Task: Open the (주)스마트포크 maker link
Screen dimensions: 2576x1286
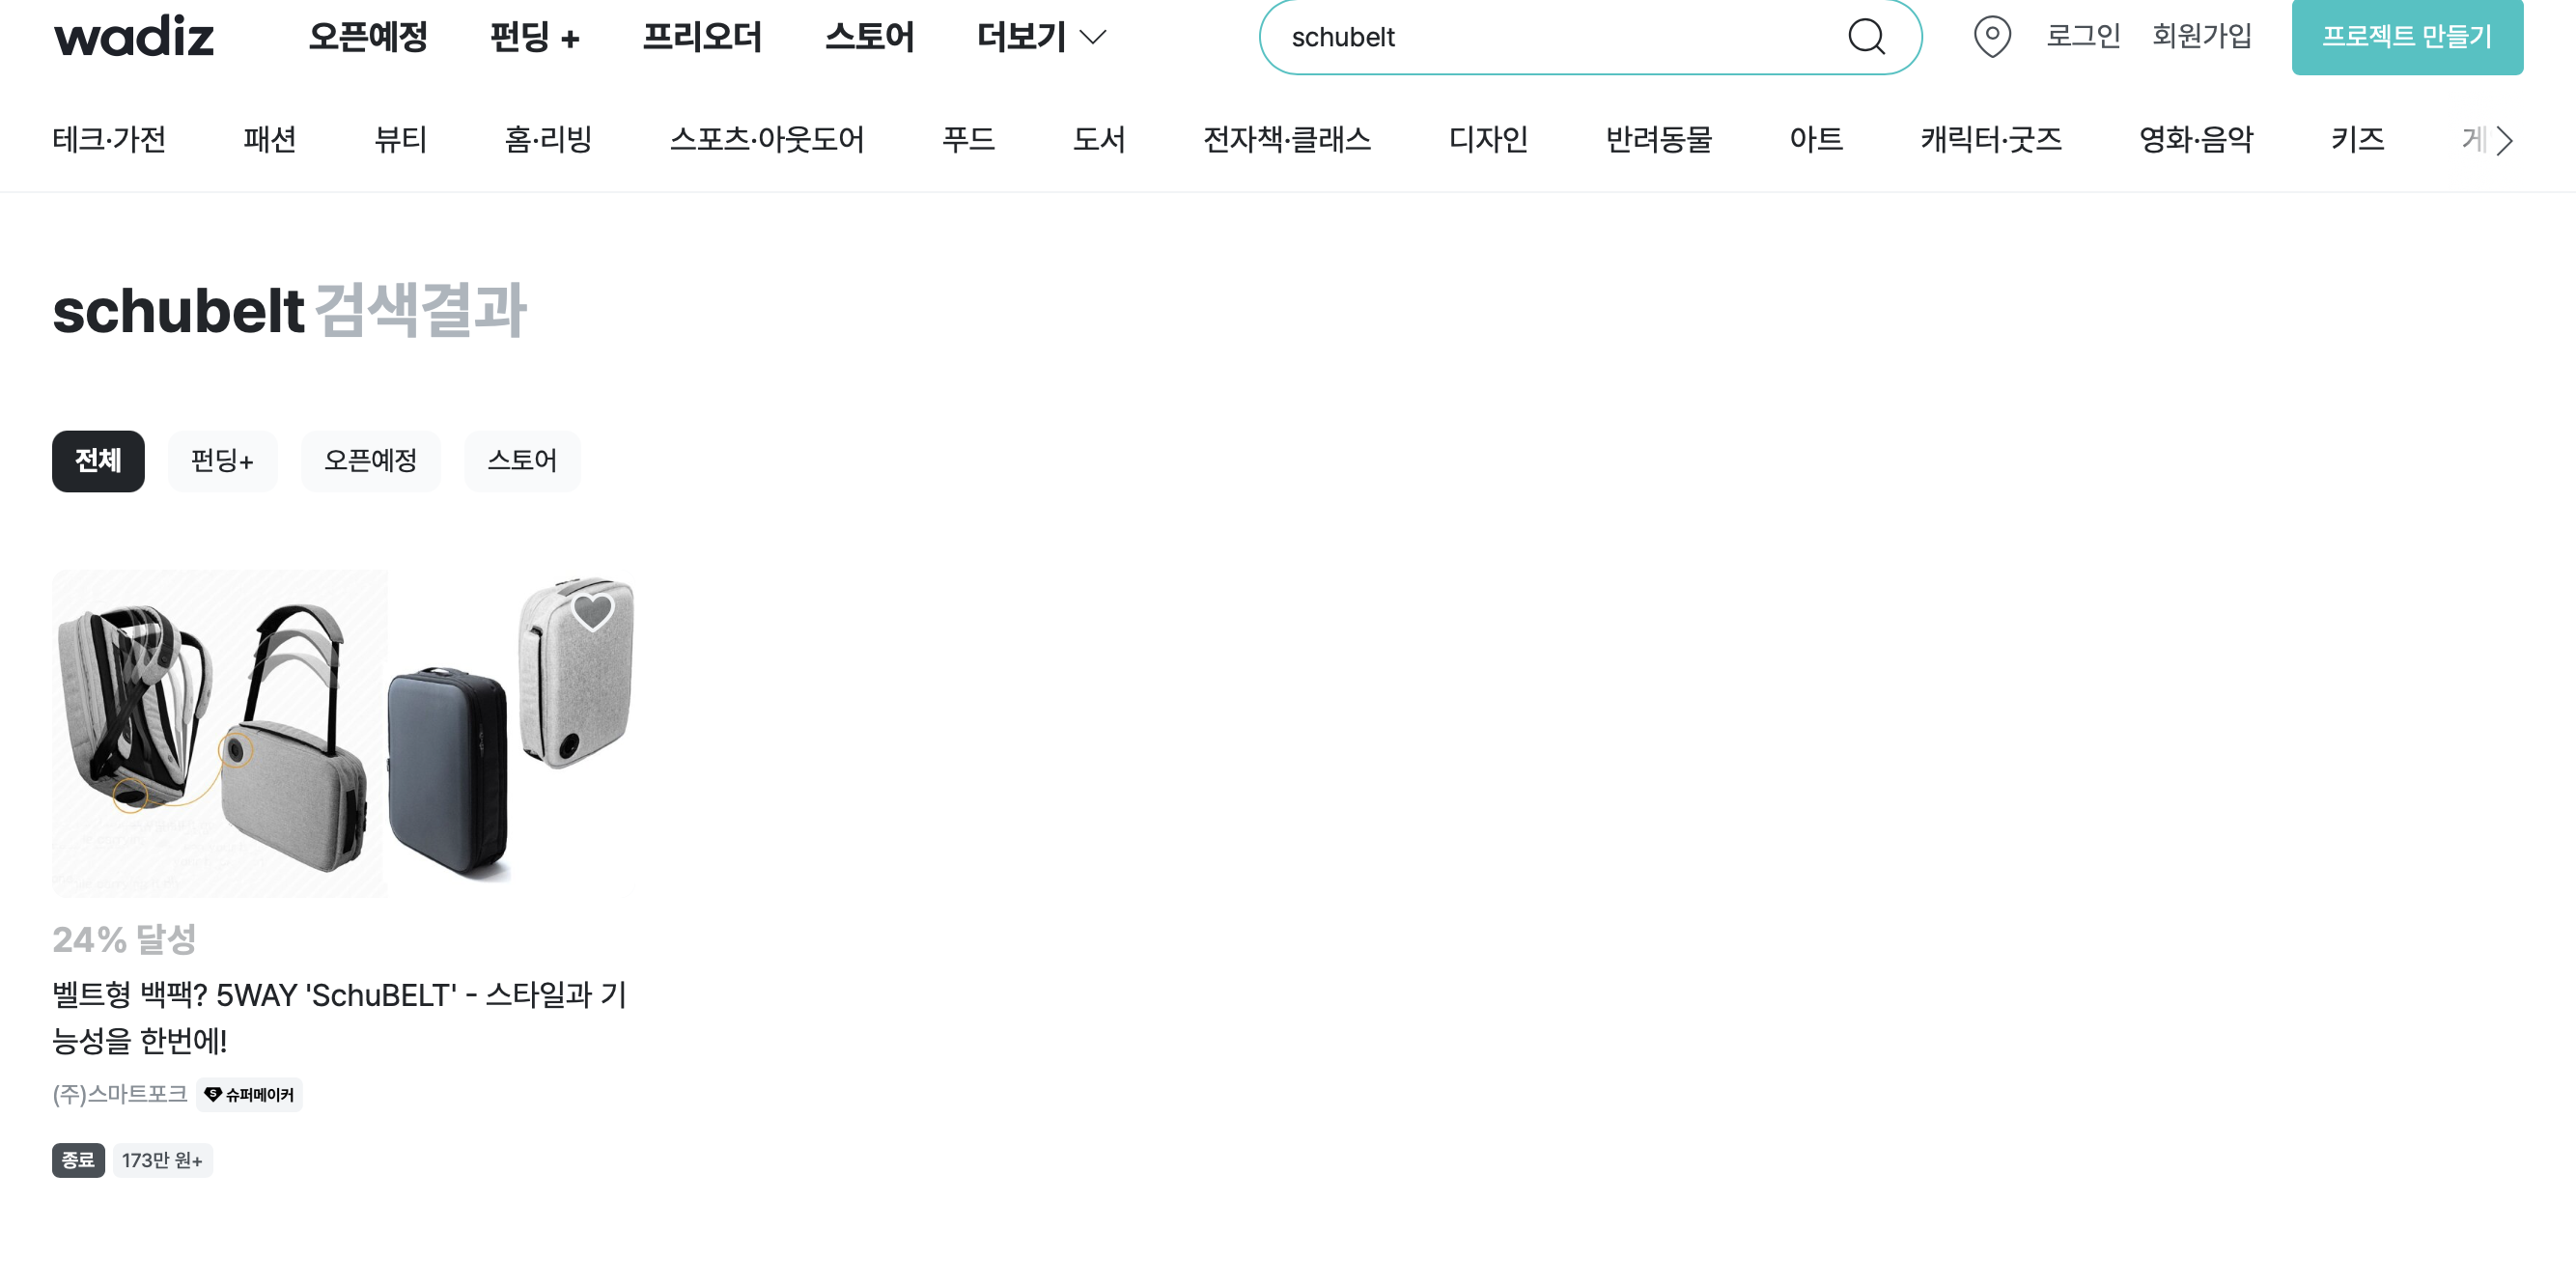Action: (120, 1094)
